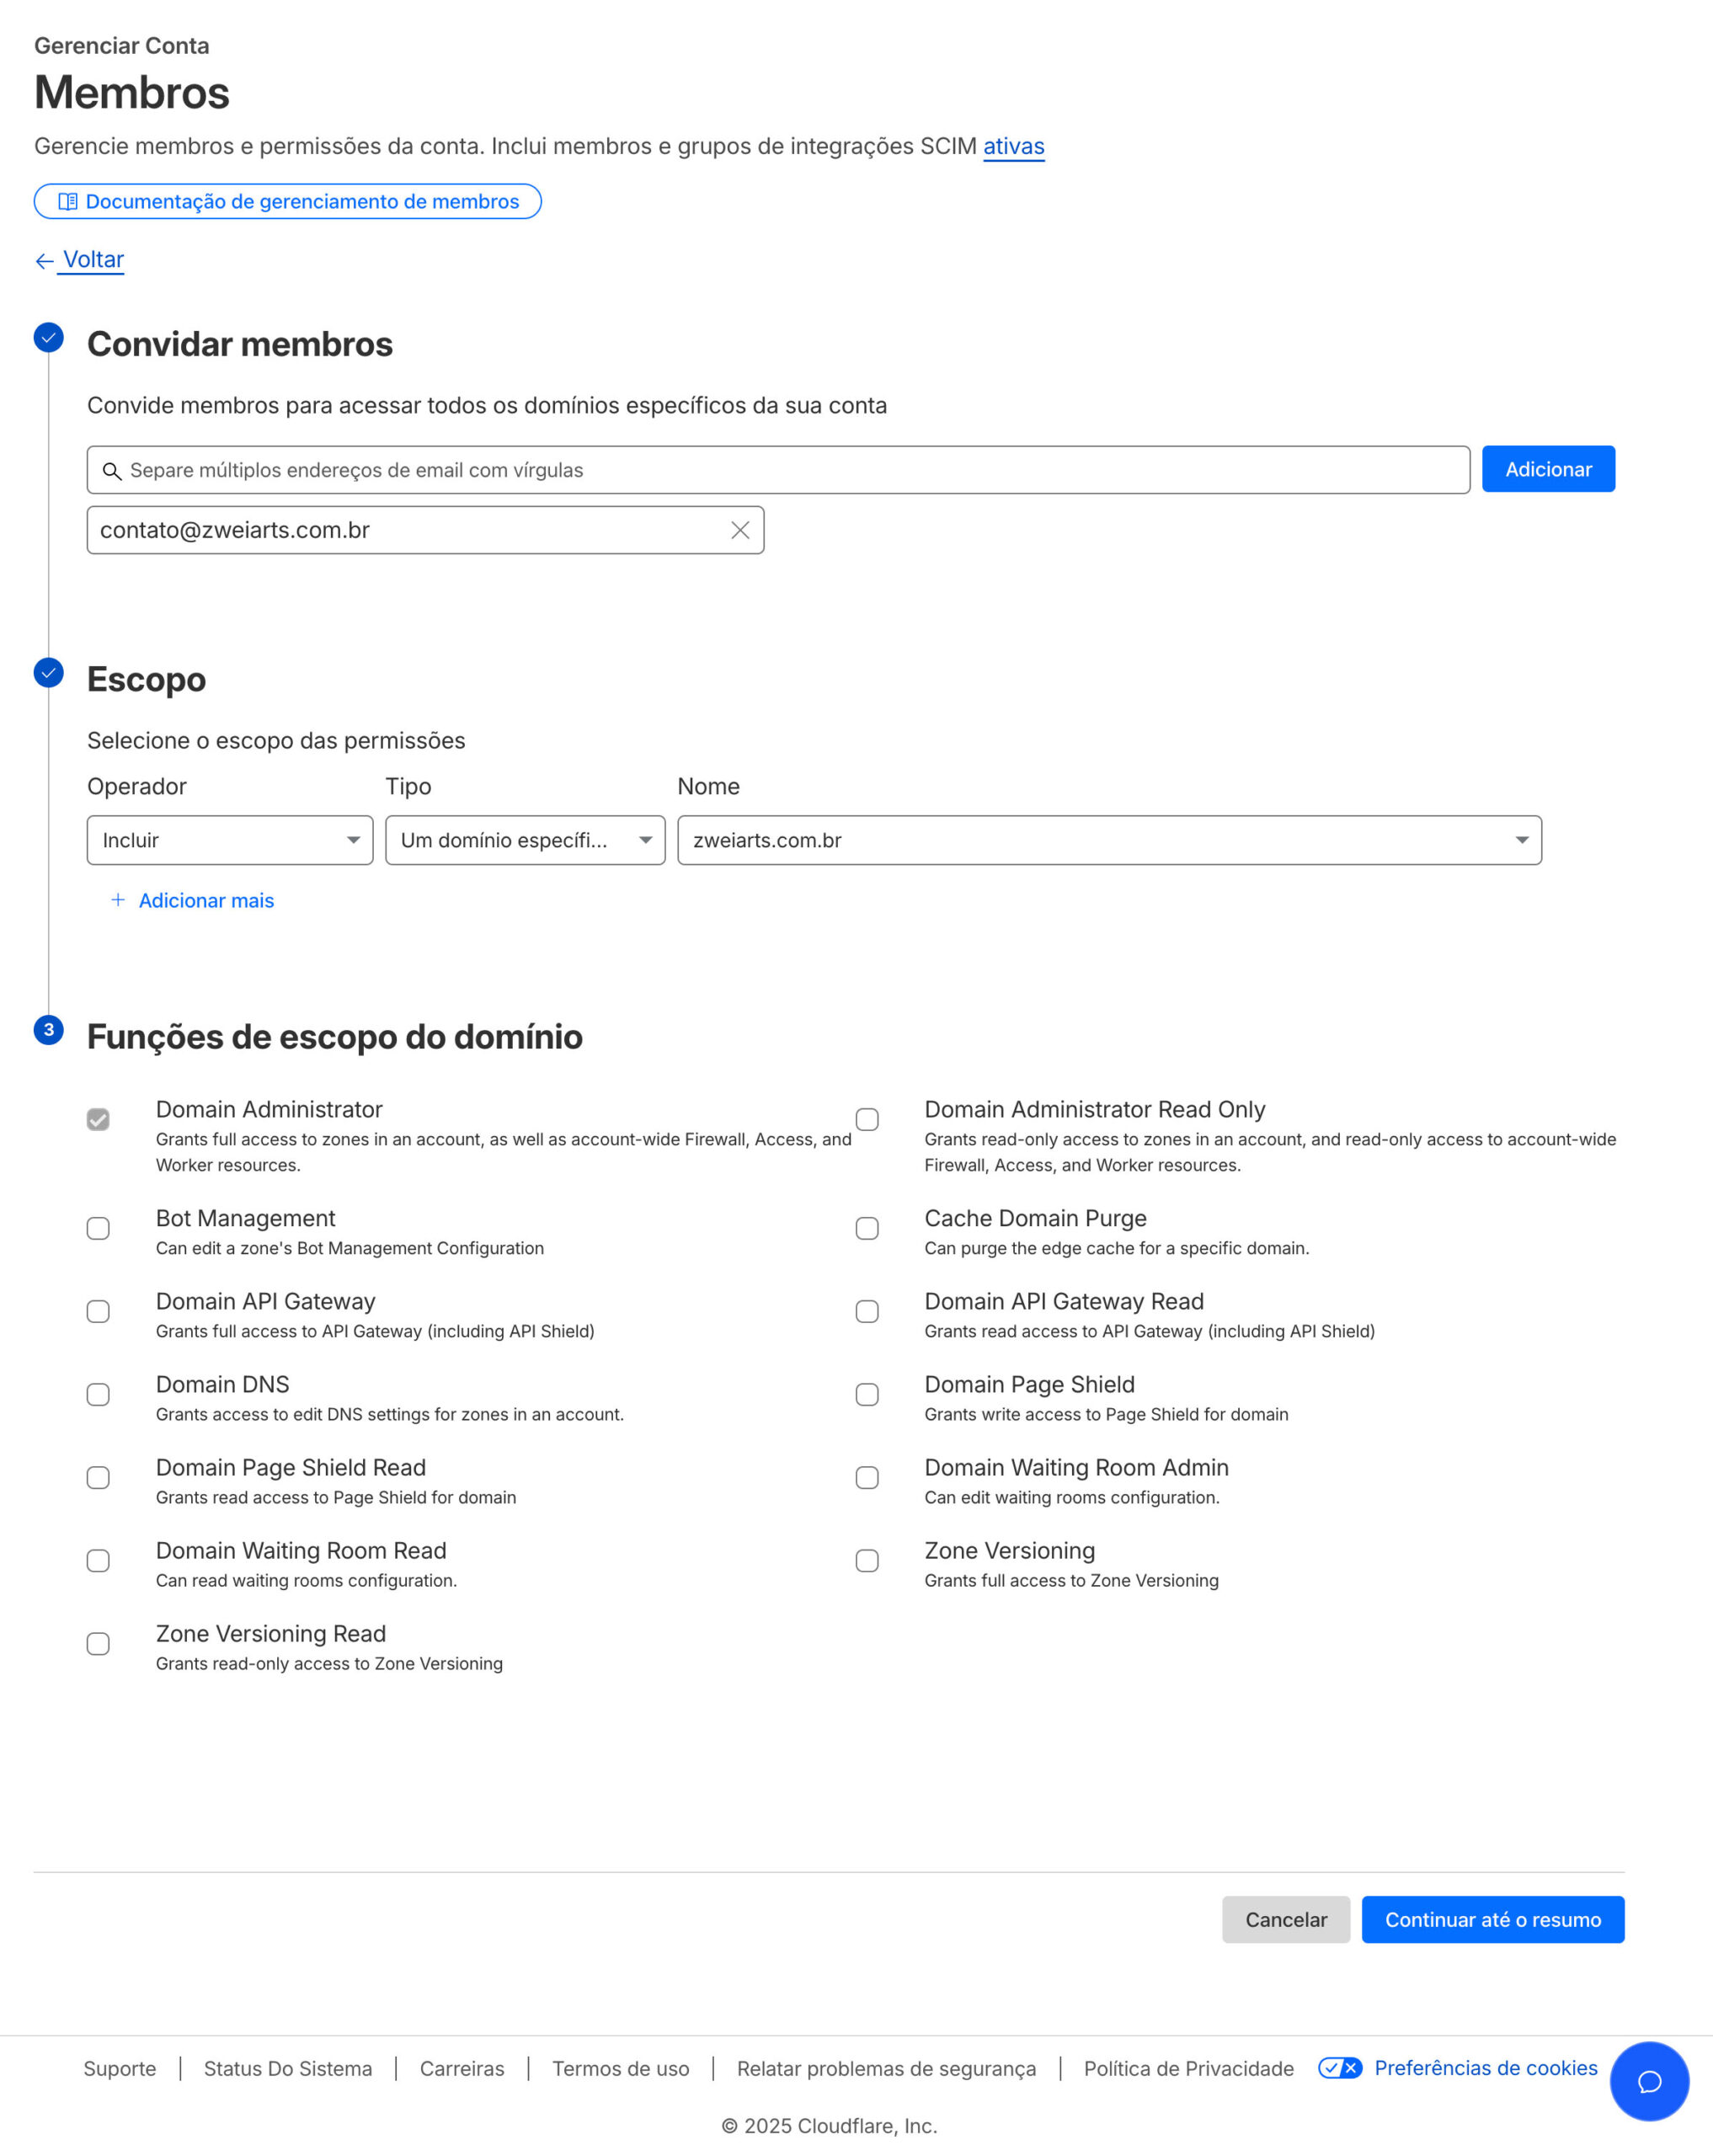
Task: Click the Convidar membros completed step checkmark
Action: pyautogui.click(x=48, y=338)
